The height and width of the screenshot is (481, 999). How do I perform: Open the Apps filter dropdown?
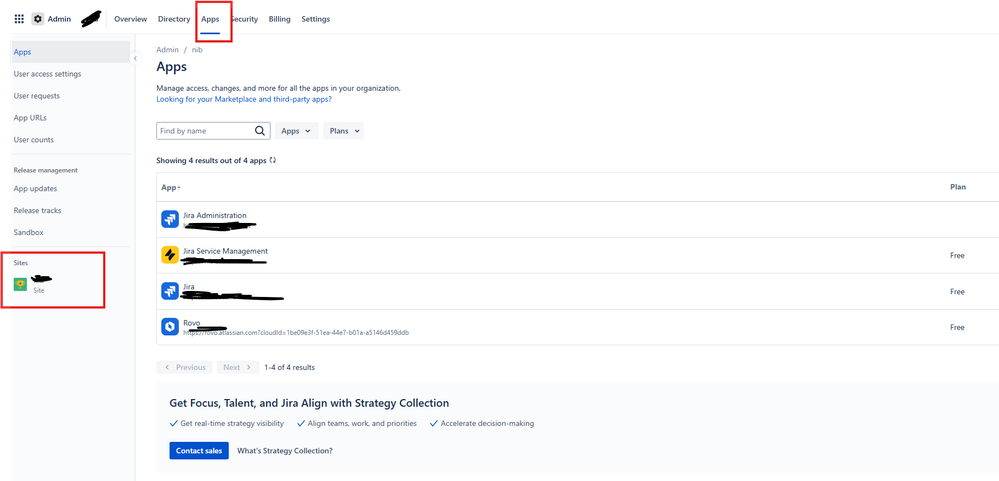[x=297, y=131]
